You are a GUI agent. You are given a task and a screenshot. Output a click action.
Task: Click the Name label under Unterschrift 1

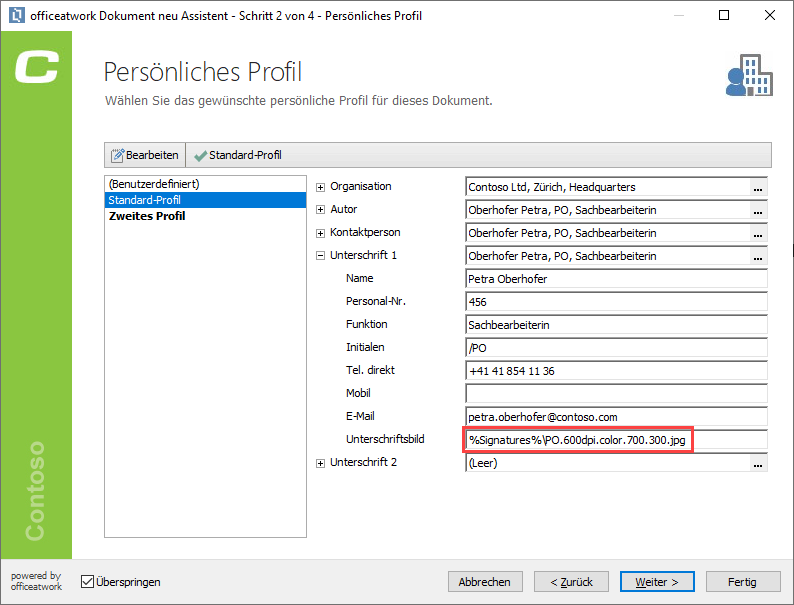pyautogui.click(x=360, y=278)
